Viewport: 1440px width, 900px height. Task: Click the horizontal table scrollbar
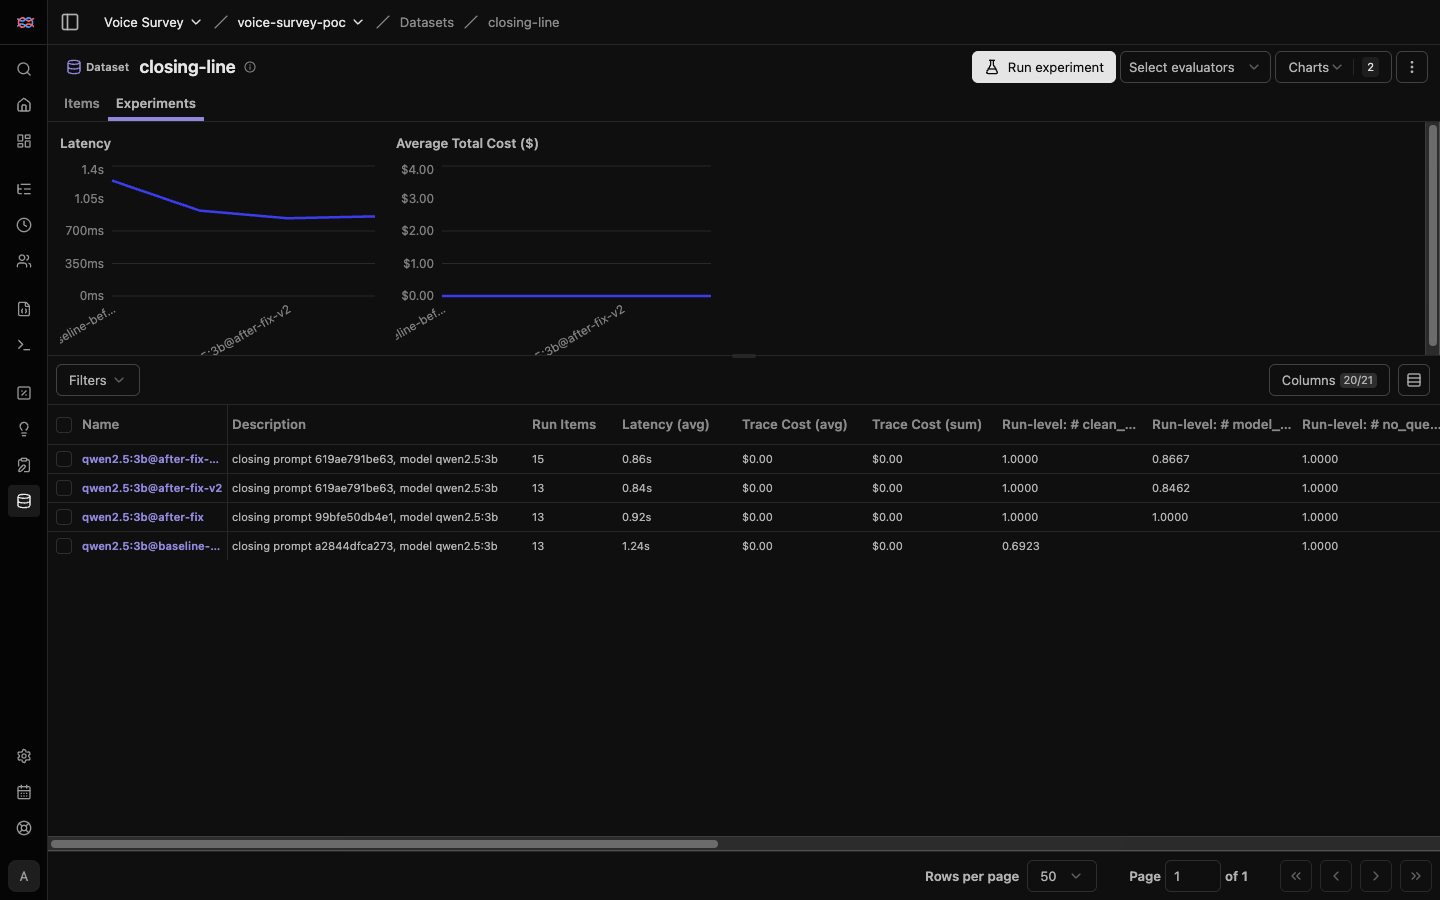[384, 844]
